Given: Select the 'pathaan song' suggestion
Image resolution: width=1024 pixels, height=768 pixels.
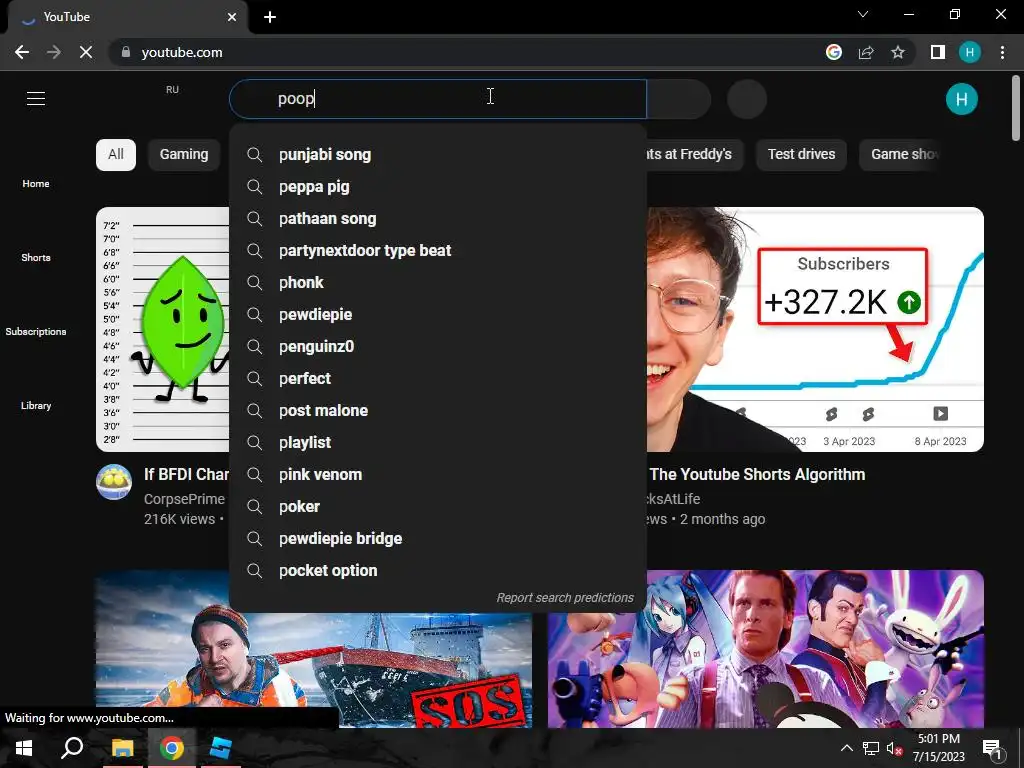Looking at the screenshot, I should coord(438,219).
